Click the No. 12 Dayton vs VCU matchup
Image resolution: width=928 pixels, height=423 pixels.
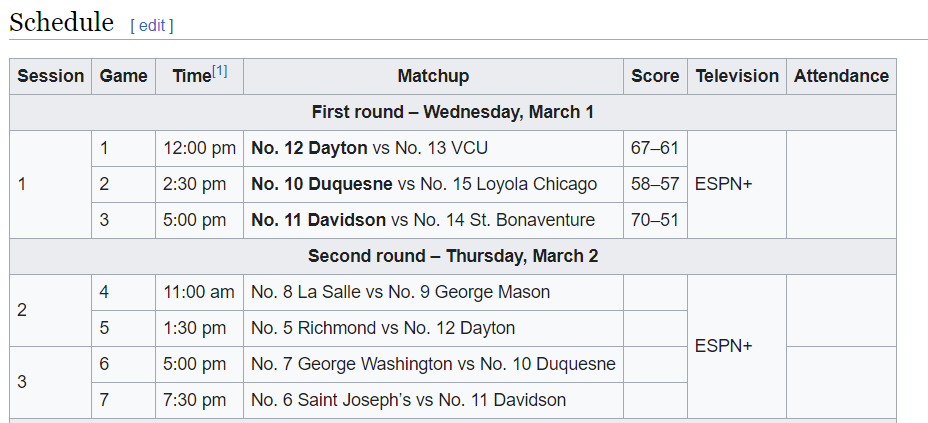click(x=369, y=148)
